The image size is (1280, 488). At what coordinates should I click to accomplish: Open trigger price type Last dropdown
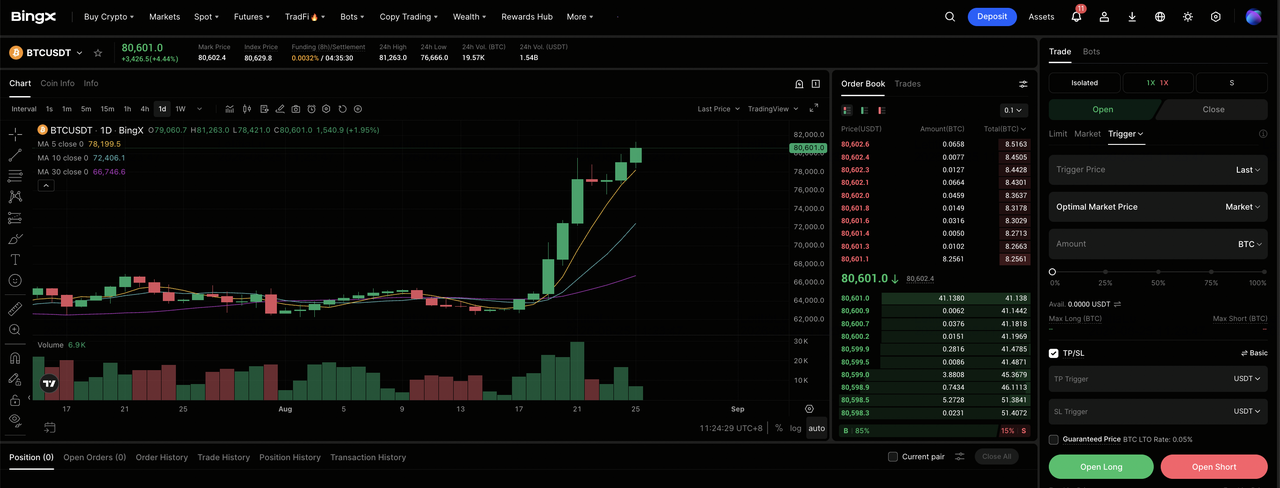point(1248,170)
